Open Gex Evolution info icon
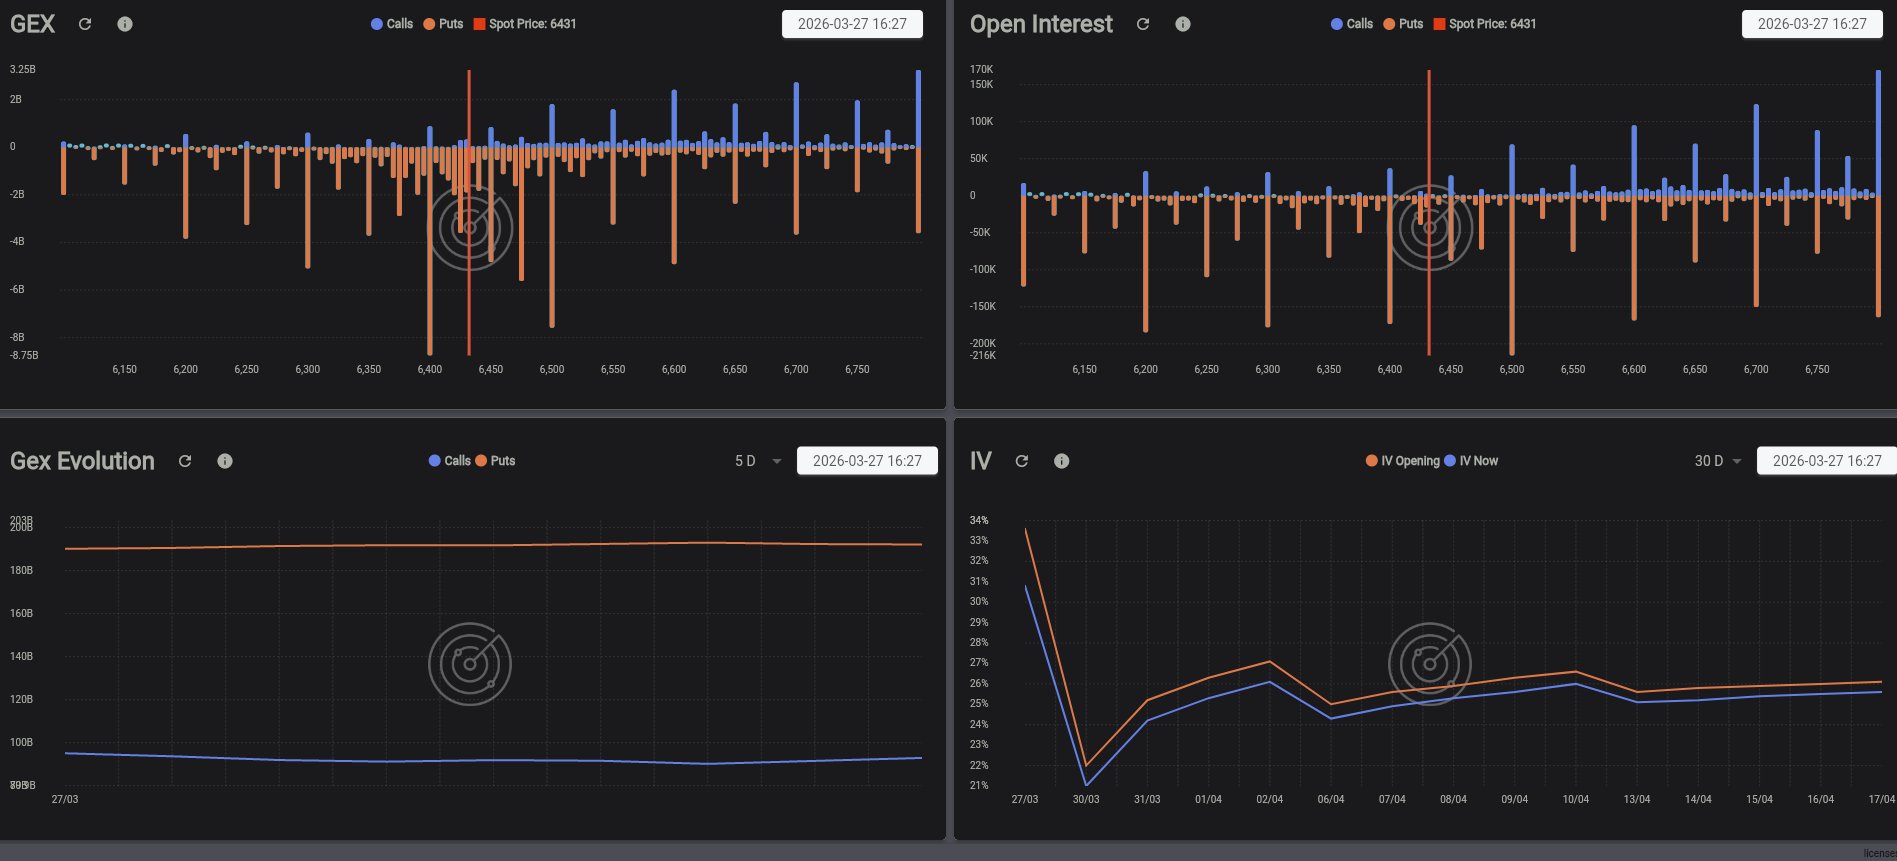1897x861 pixels. (225, 461)
